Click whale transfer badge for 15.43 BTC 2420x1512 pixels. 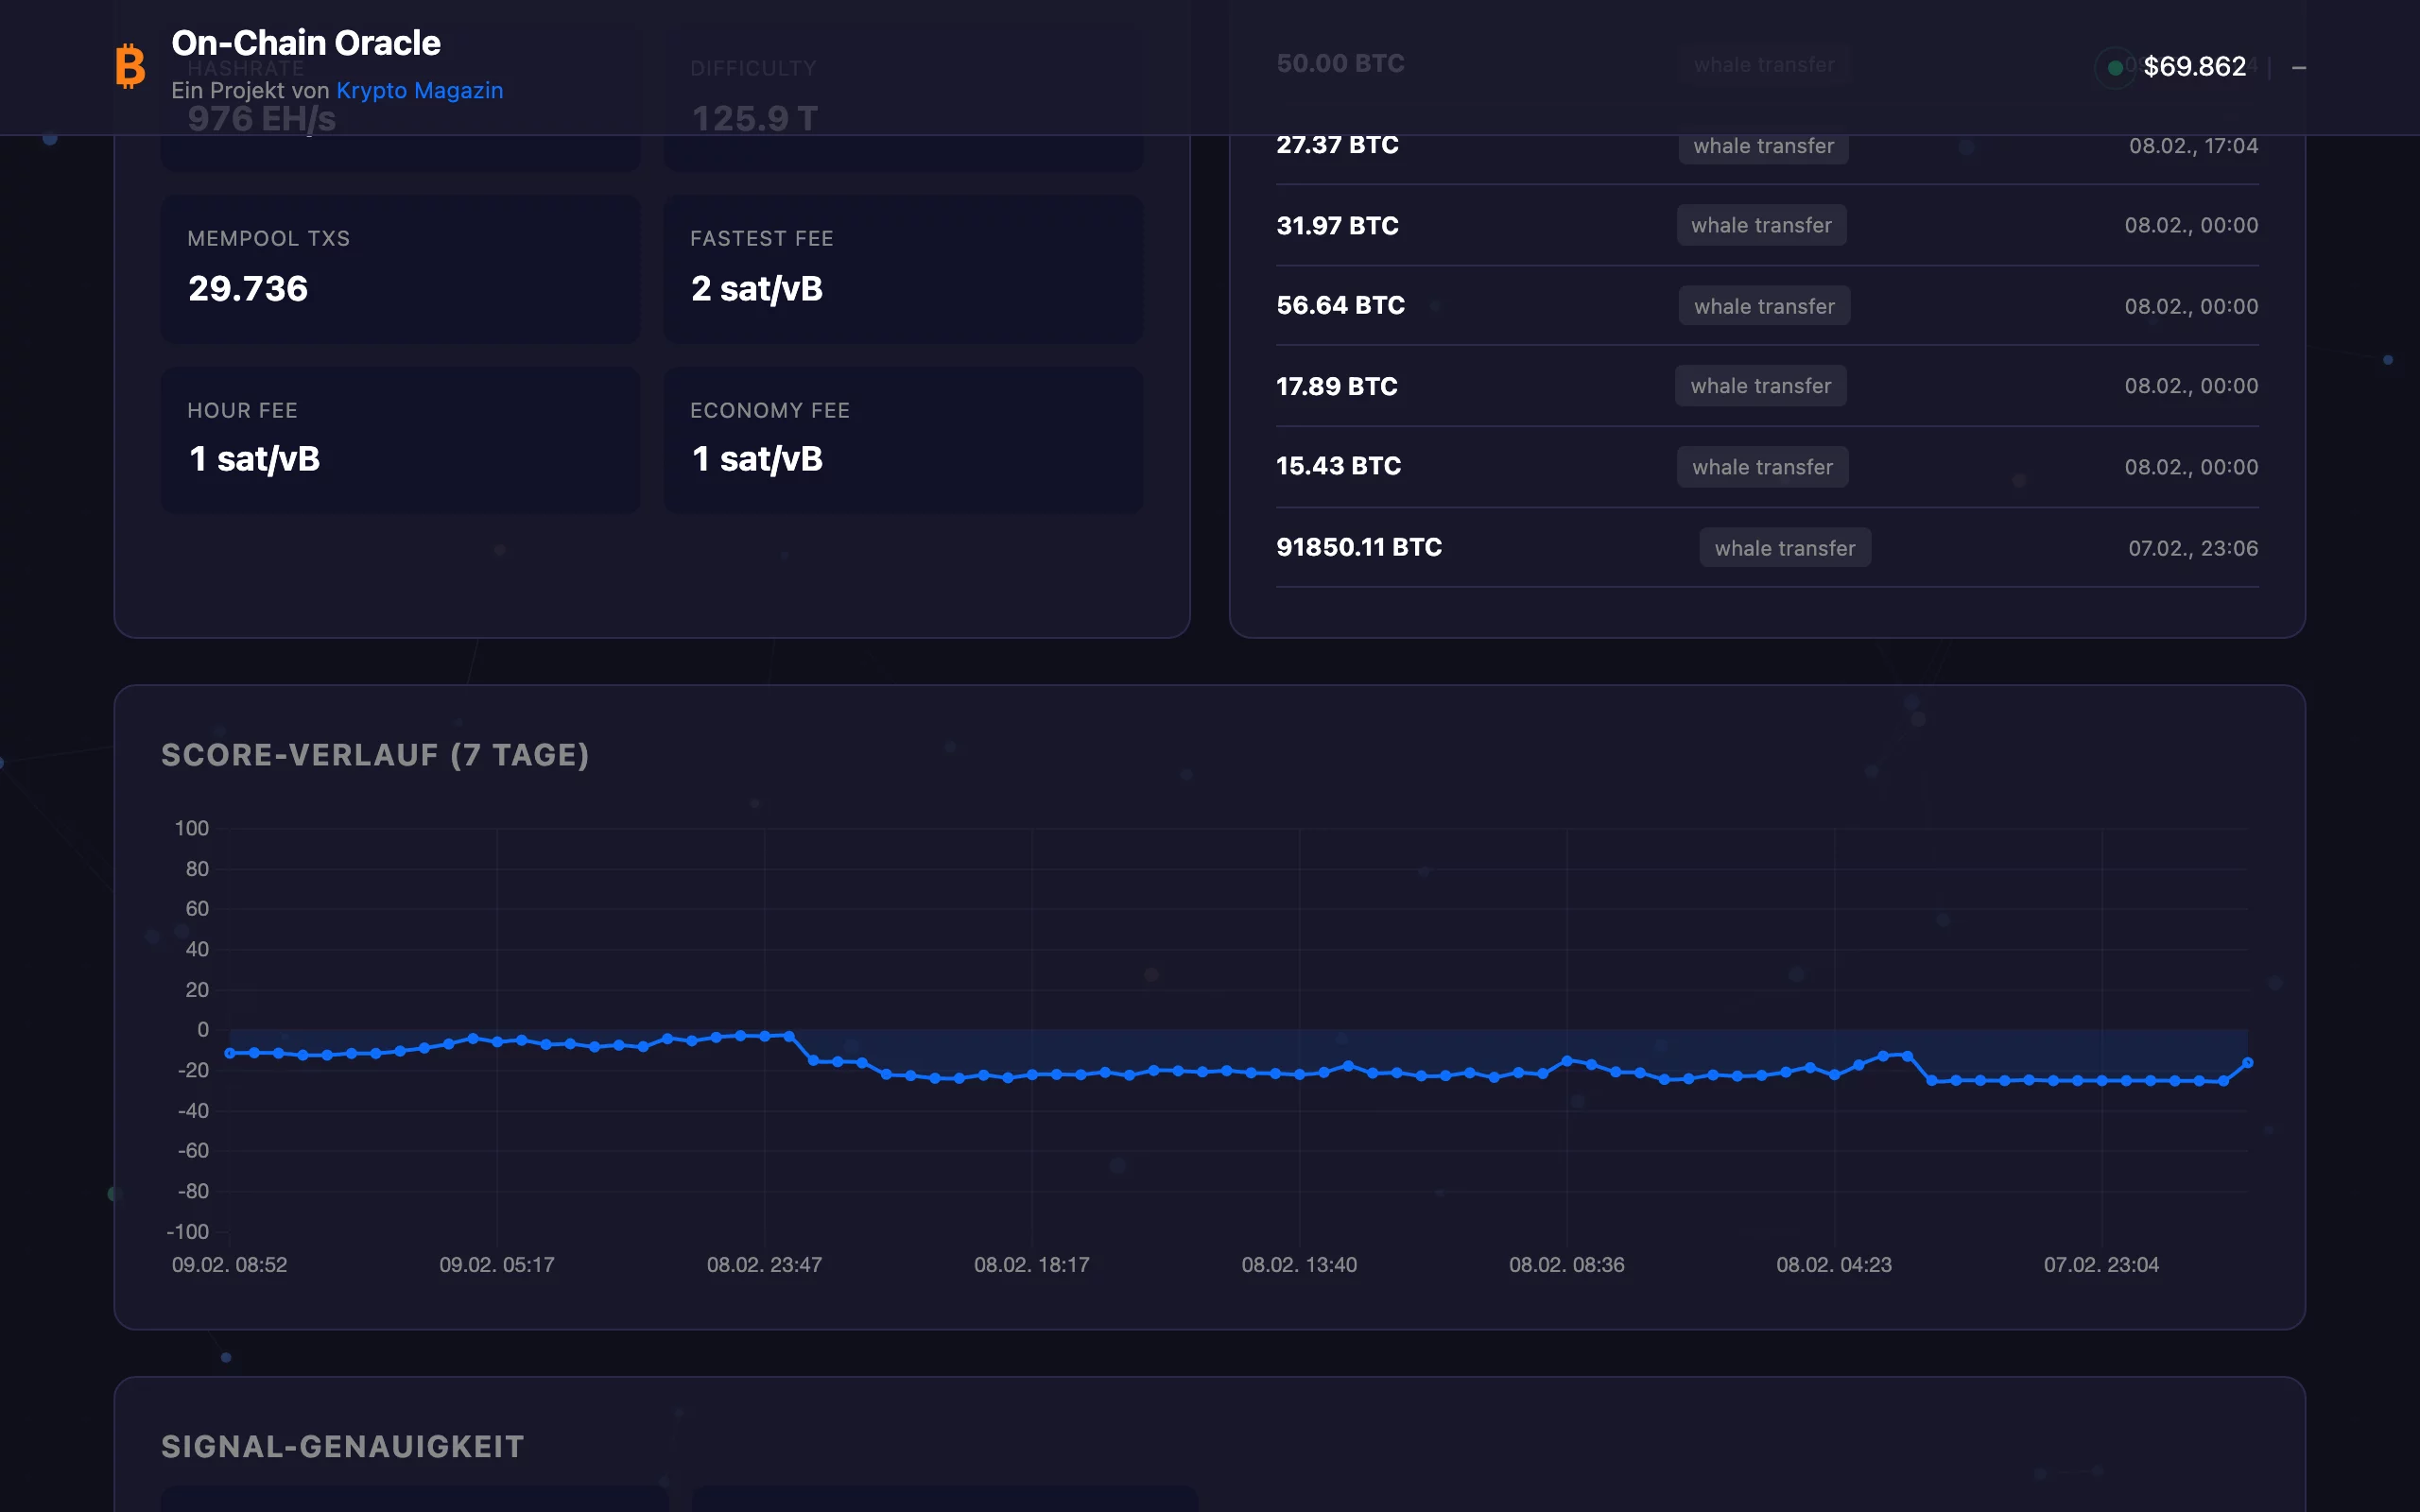(1762, 467)
